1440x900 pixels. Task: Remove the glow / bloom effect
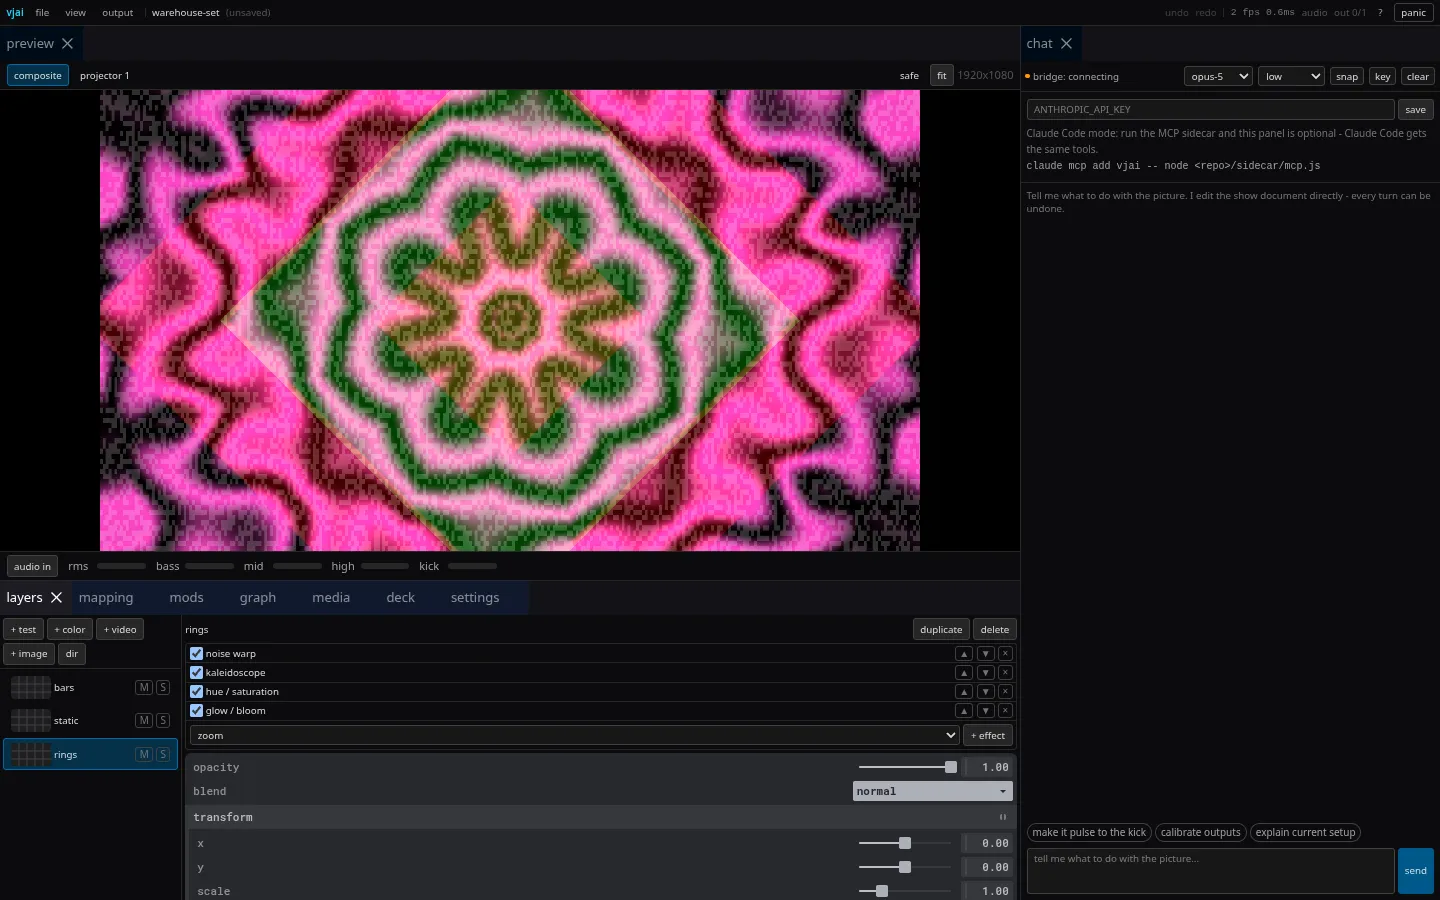pyautogui.click(x=1006, y=711)
